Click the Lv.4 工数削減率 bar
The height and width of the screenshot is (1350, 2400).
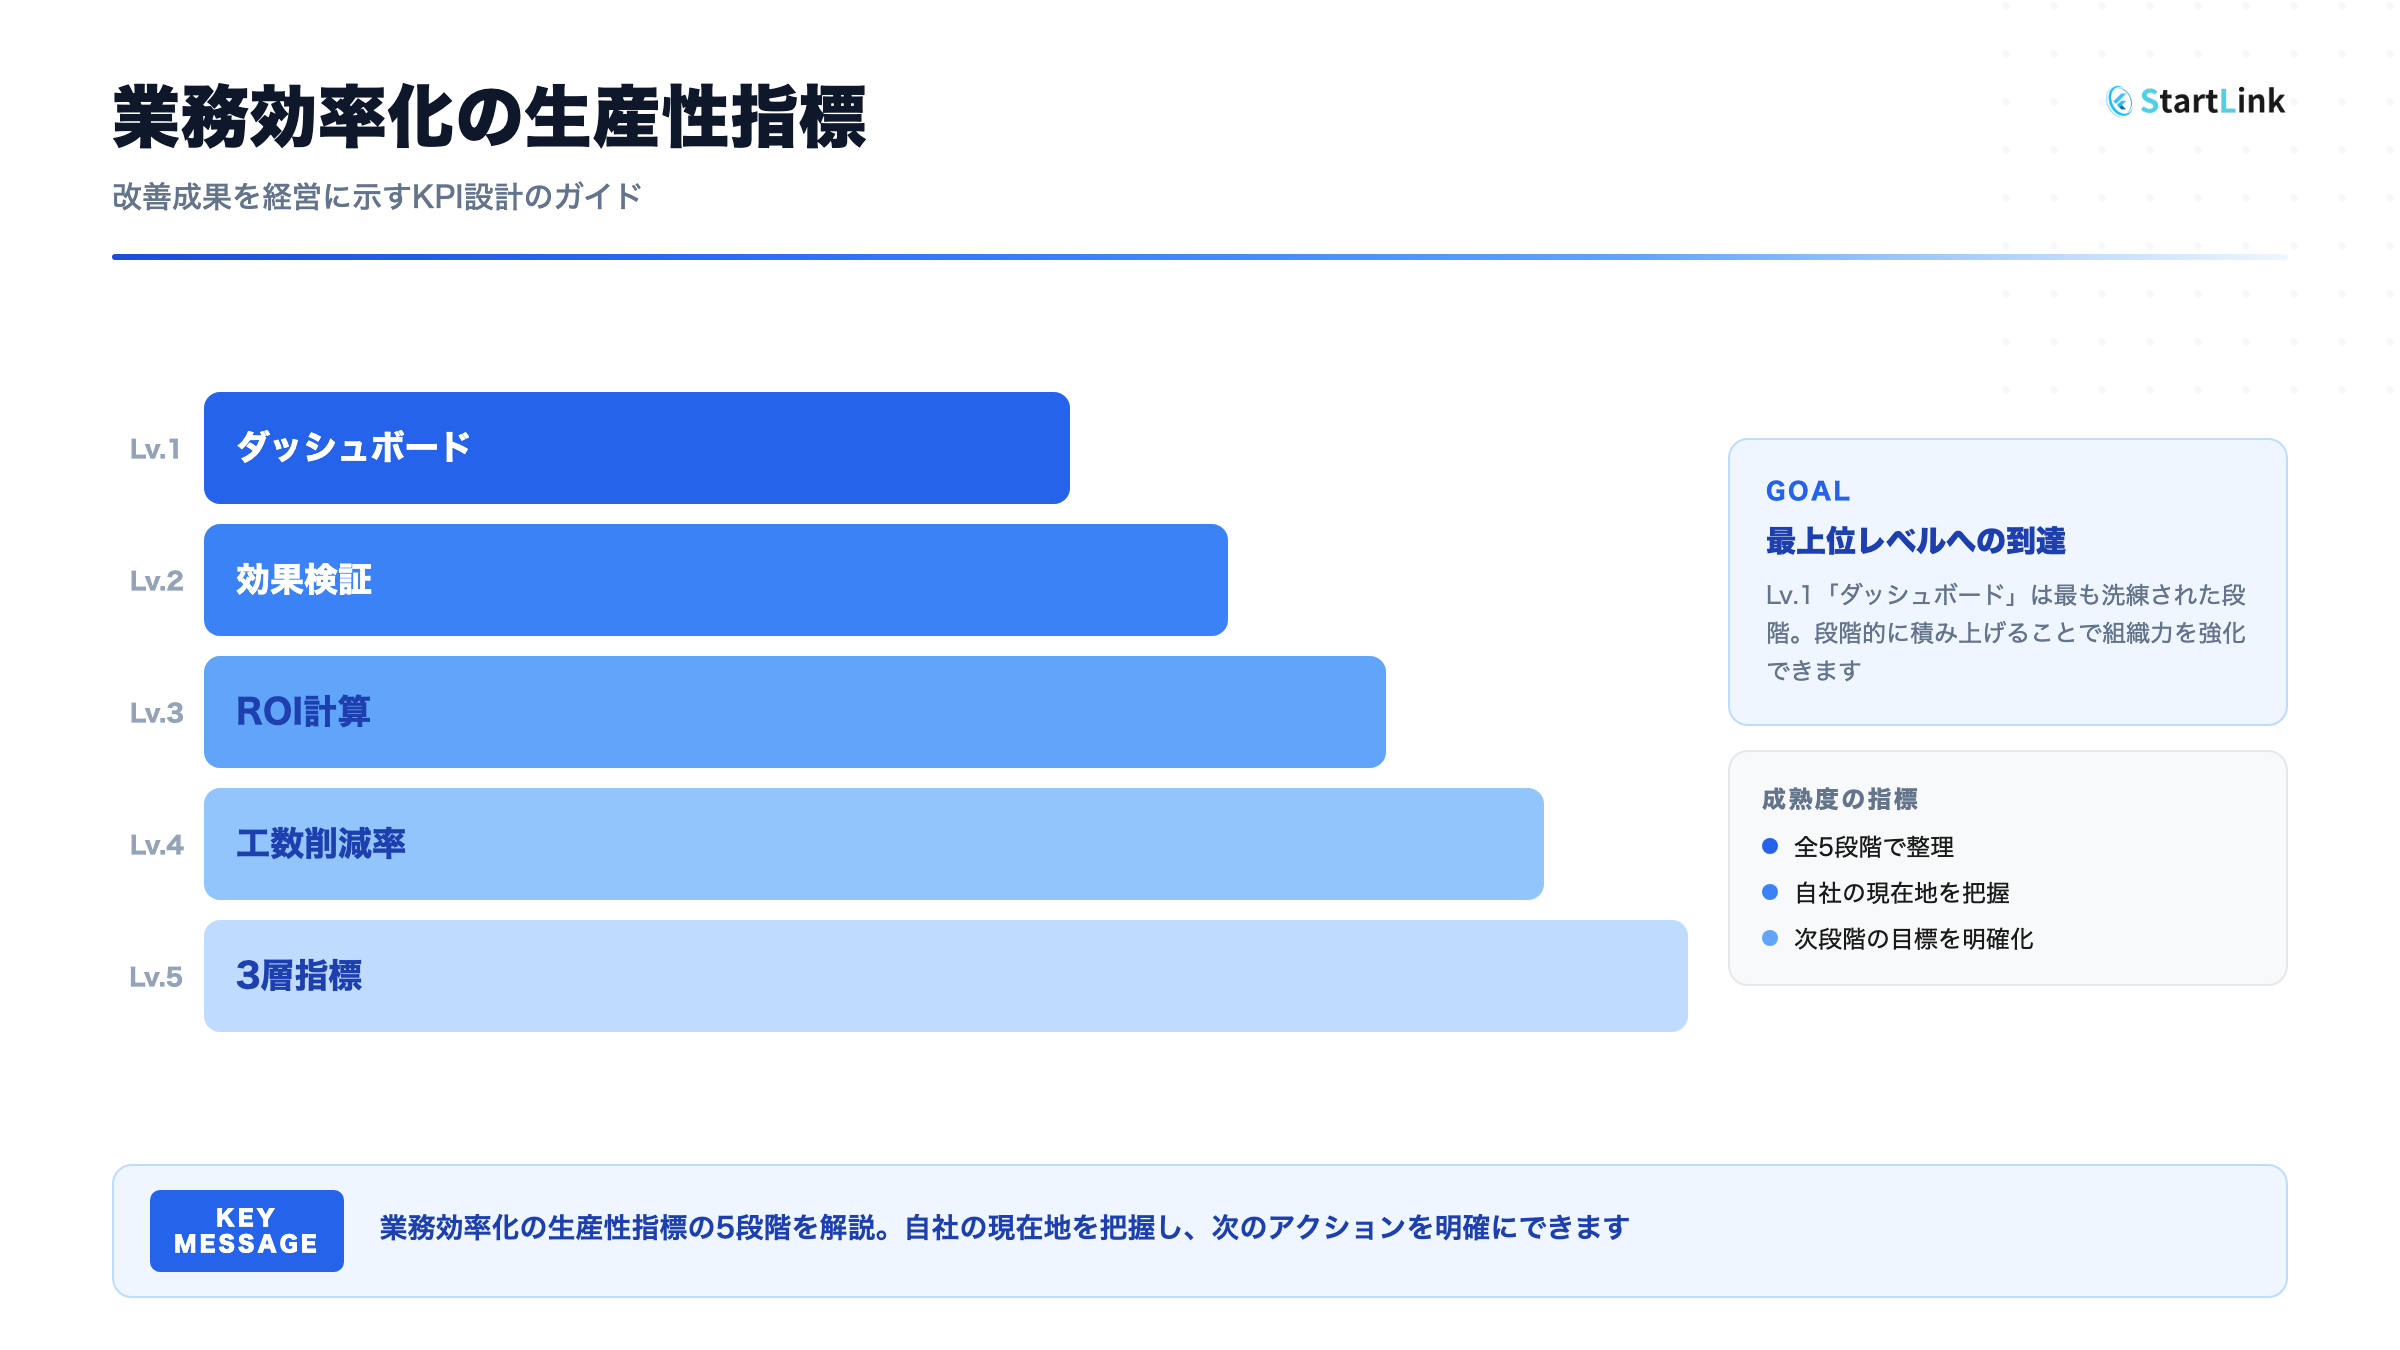tap(873, 844)
